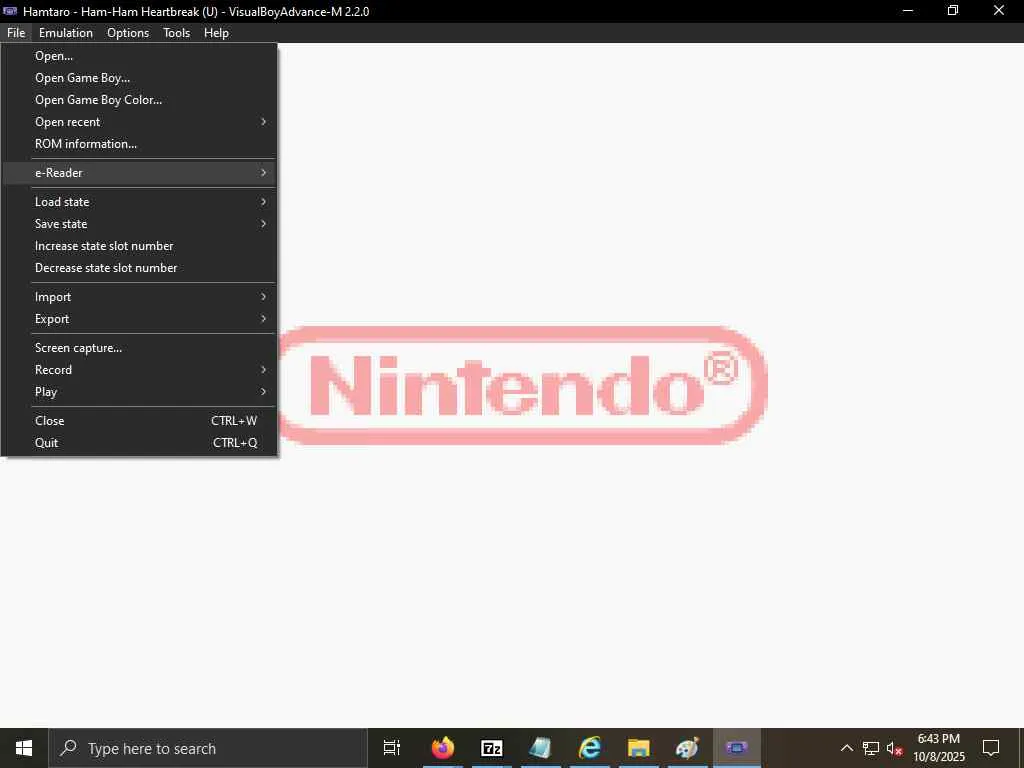
Task: Open the Tools menu
Action: point(176,33)
